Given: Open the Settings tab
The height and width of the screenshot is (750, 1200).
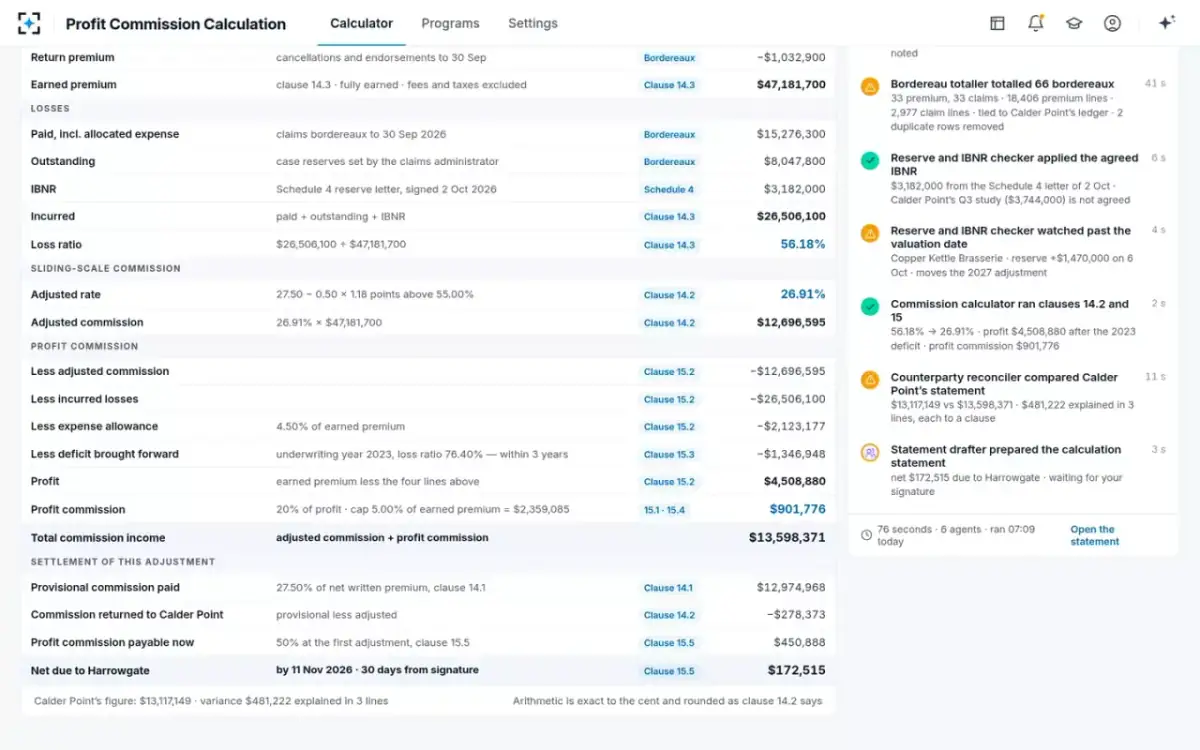Looking at the screenshot, I should [533, 23].
